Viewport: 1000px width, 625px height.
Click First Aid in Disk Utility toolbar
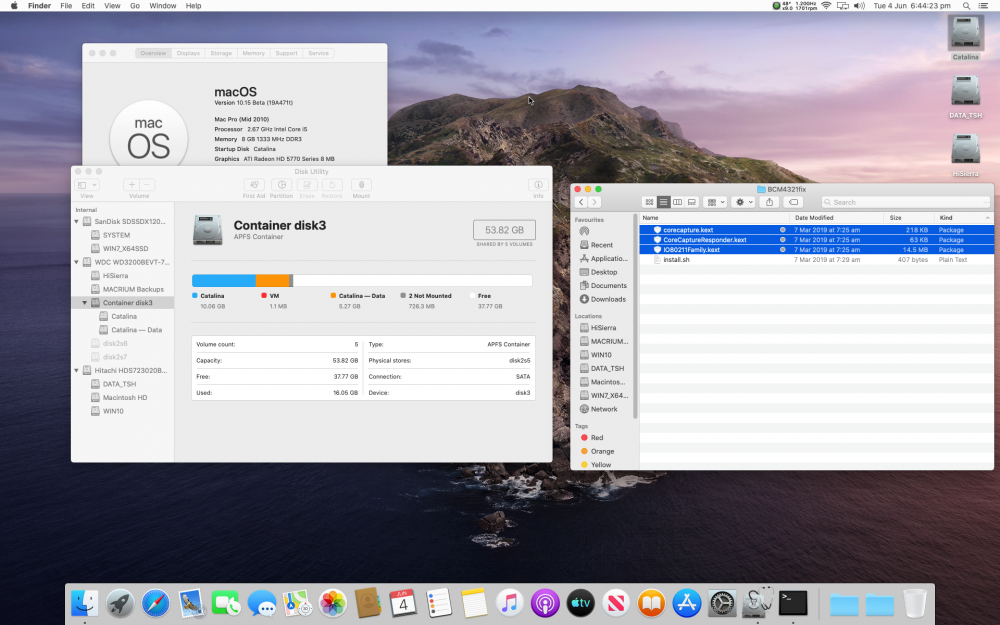tap(254, 185)
